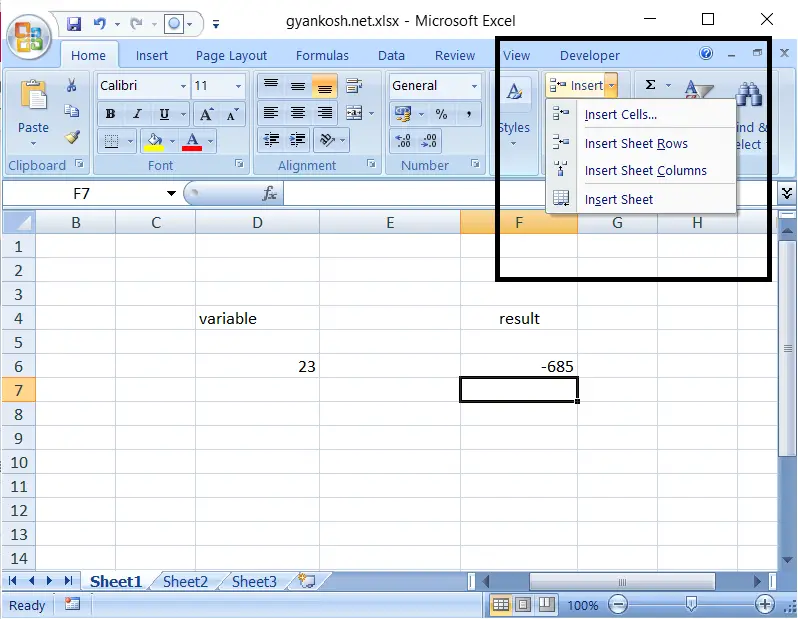The height and width of the screenshot is (619, 798).
Task: Decrease decimal places
Action: [429, 141]
